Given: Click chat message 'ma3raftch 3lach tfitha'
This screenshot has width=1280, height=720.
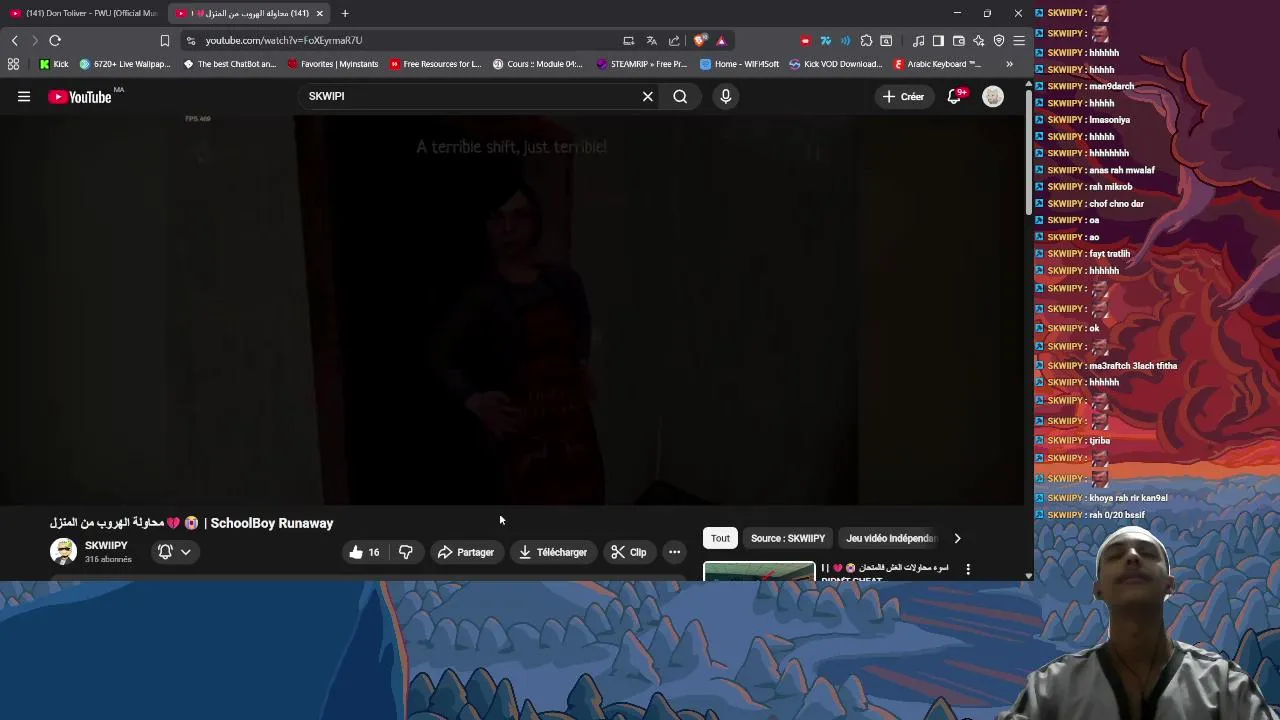Looking at the screenshot, I should coord(1133,366).
